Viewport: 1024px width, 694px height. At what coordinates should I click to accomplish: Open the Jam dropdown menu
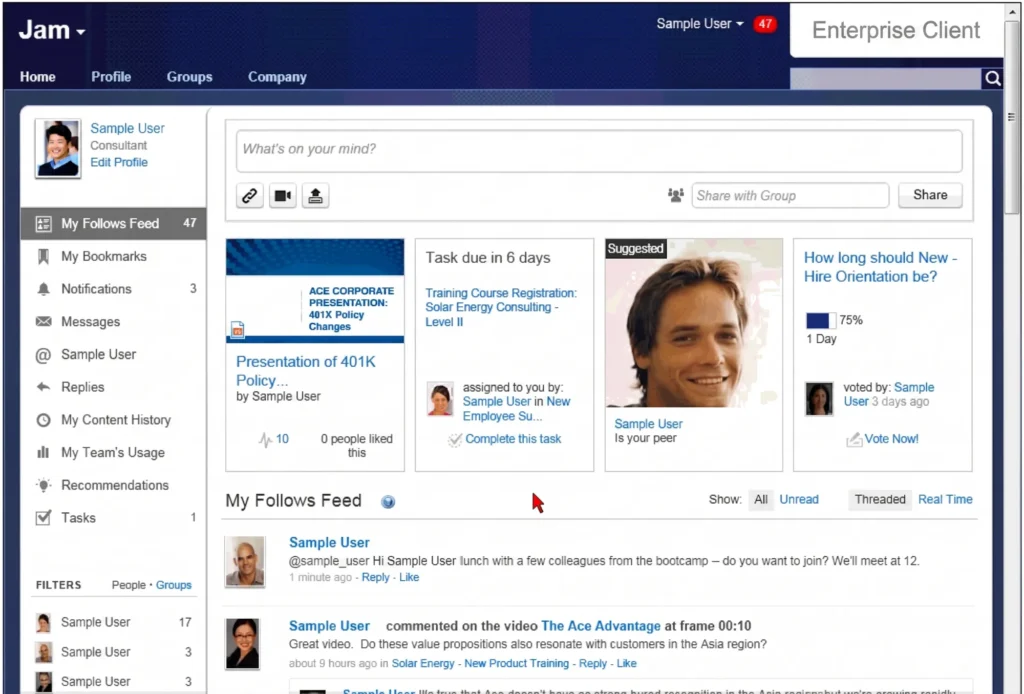(x=52, y=30)
